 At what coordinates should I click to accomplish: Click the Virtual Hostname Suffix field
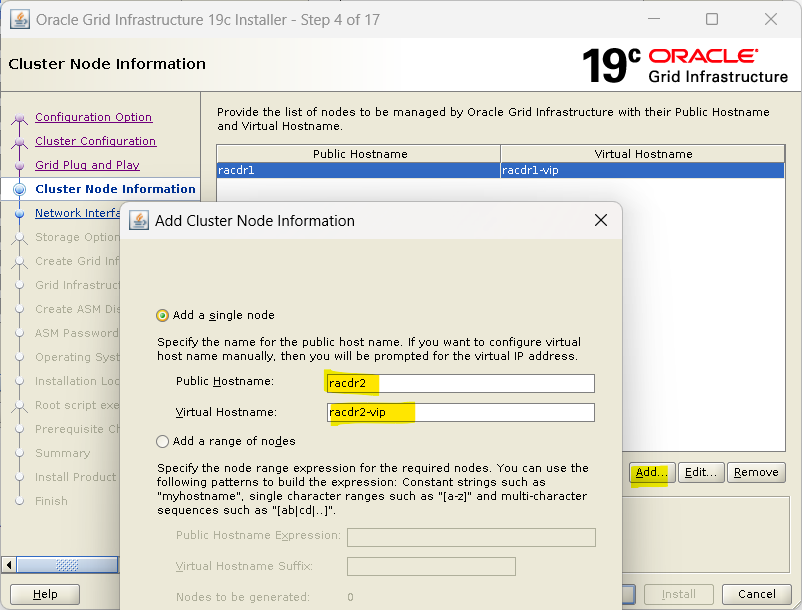coord(431,566)
